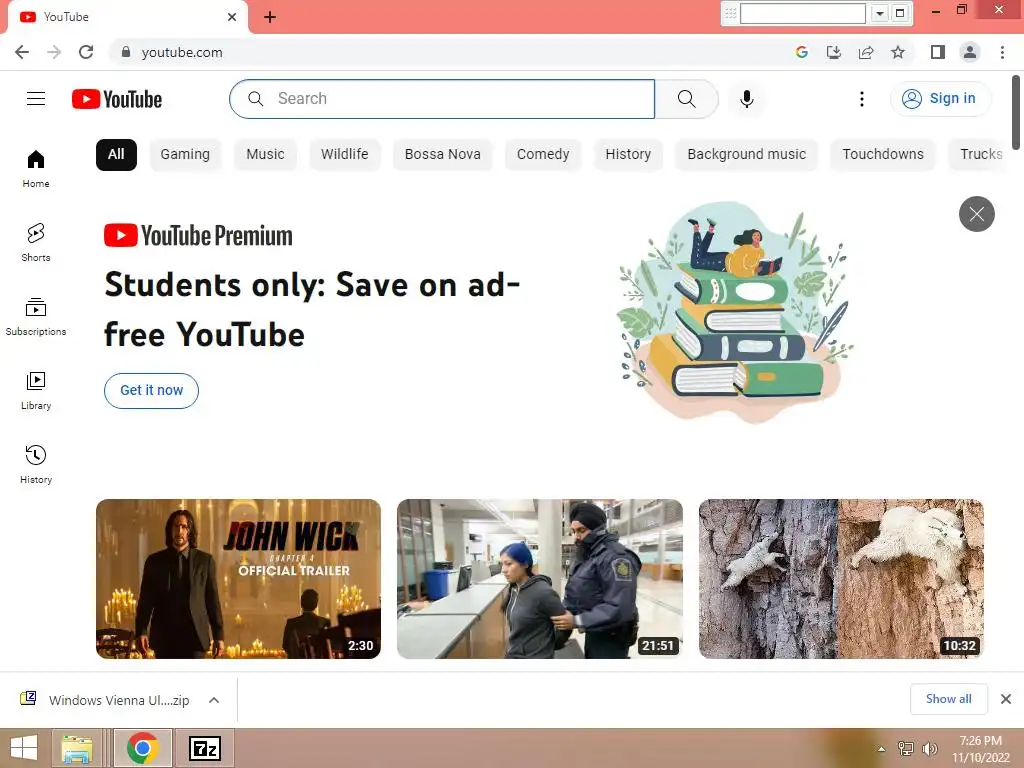Reload the page with refresh icon
Image resolution: width=1024 pixels, height=768 pixels.
click(86, 52)
